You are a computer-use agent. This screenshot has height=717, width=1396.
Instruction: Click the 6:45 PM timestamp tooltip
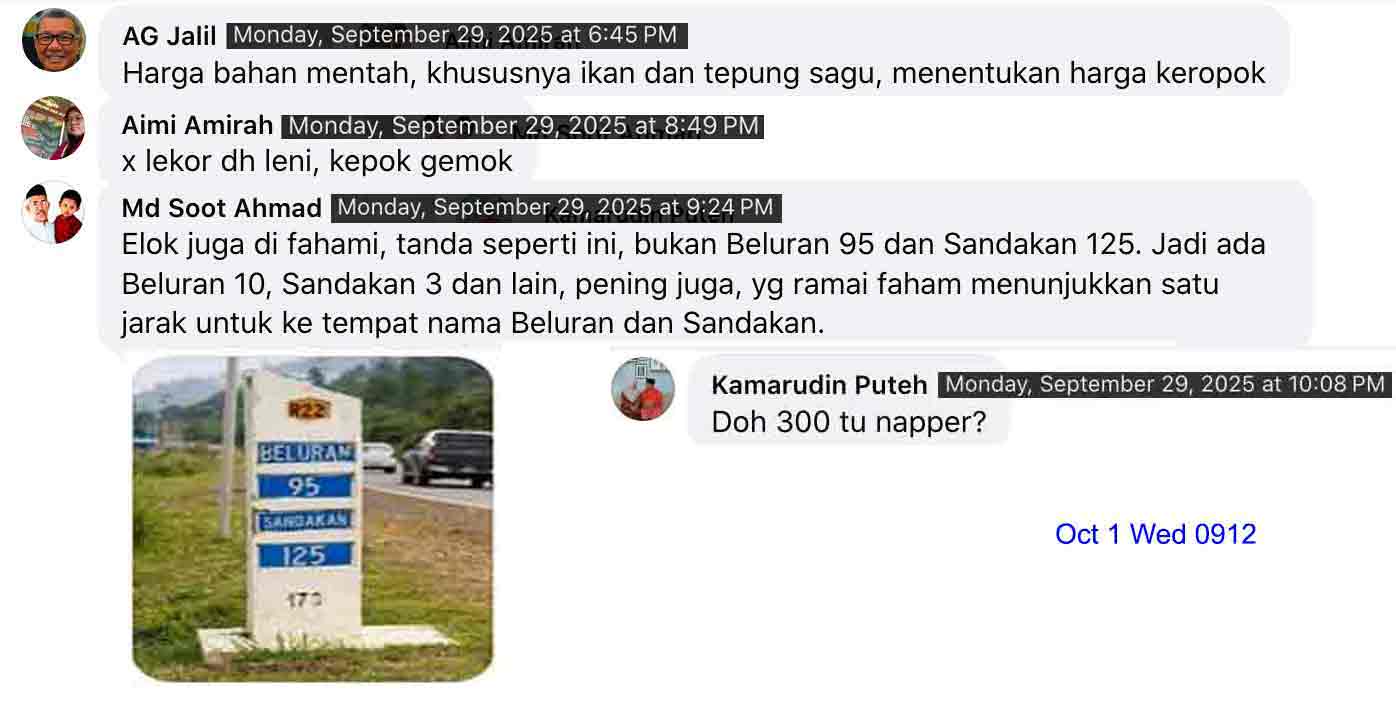(456, 35)
